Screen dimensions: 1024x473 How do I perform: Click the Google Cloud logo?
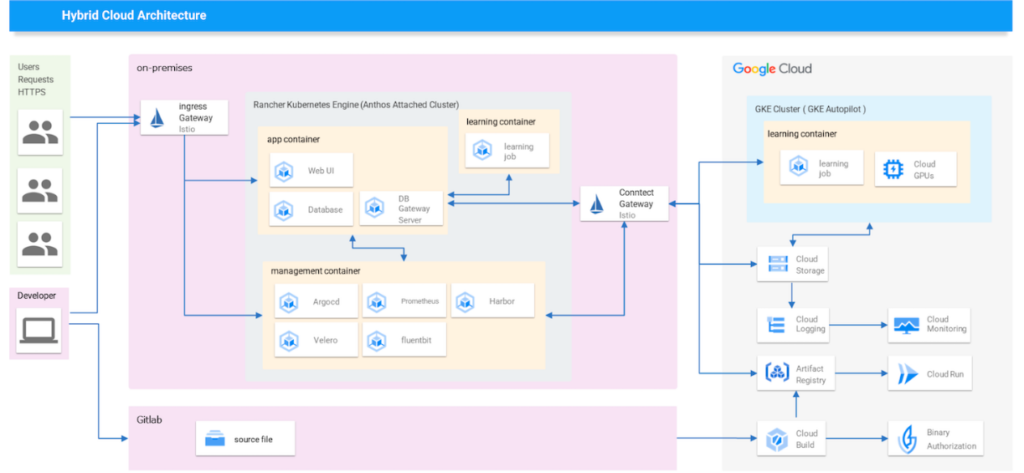click(772, 69)
